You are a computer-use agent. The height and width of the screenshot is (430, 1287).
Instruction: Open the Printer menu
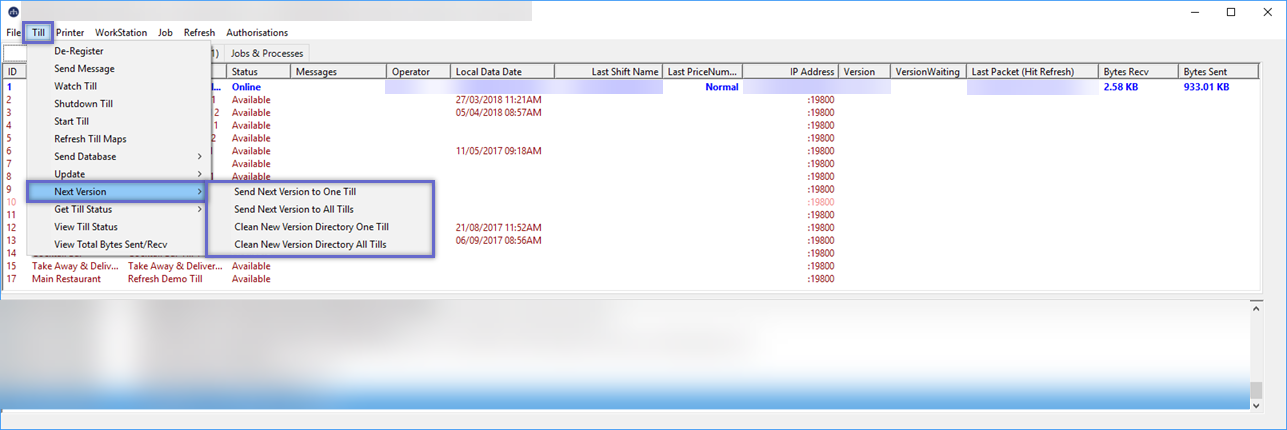[70, 33]
